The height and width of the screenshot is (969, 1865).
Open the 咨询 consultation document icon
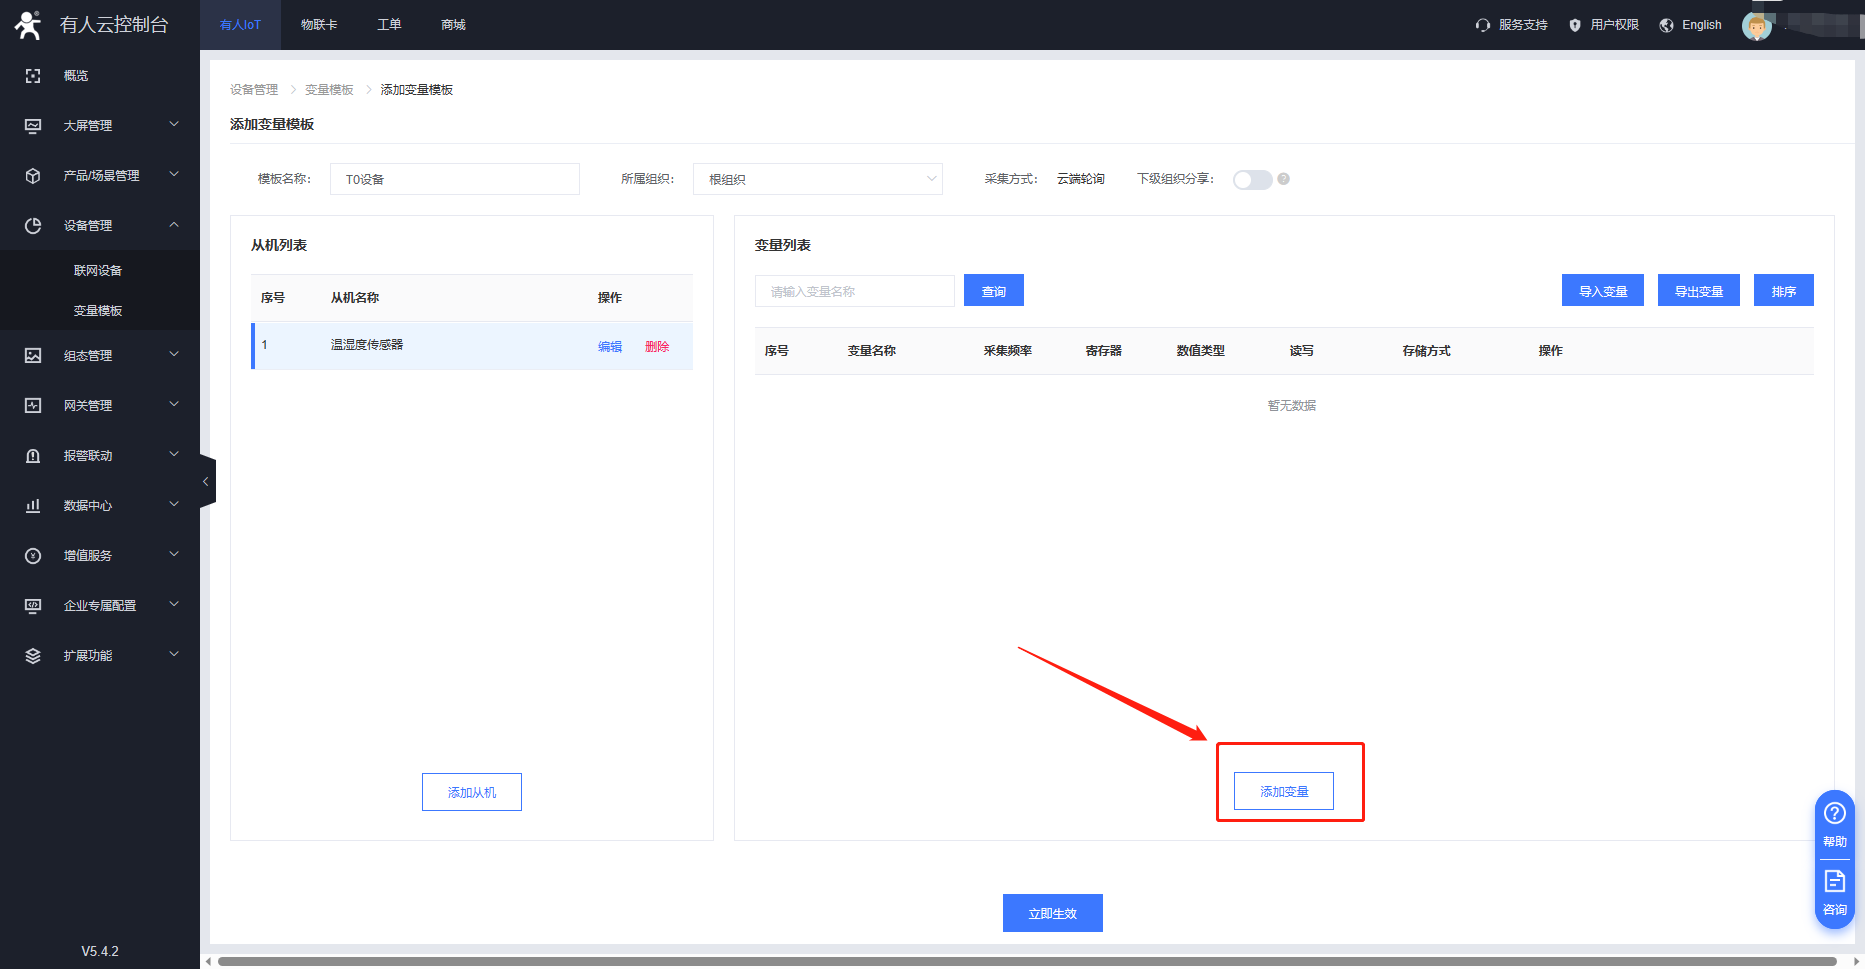point(1834,881)
